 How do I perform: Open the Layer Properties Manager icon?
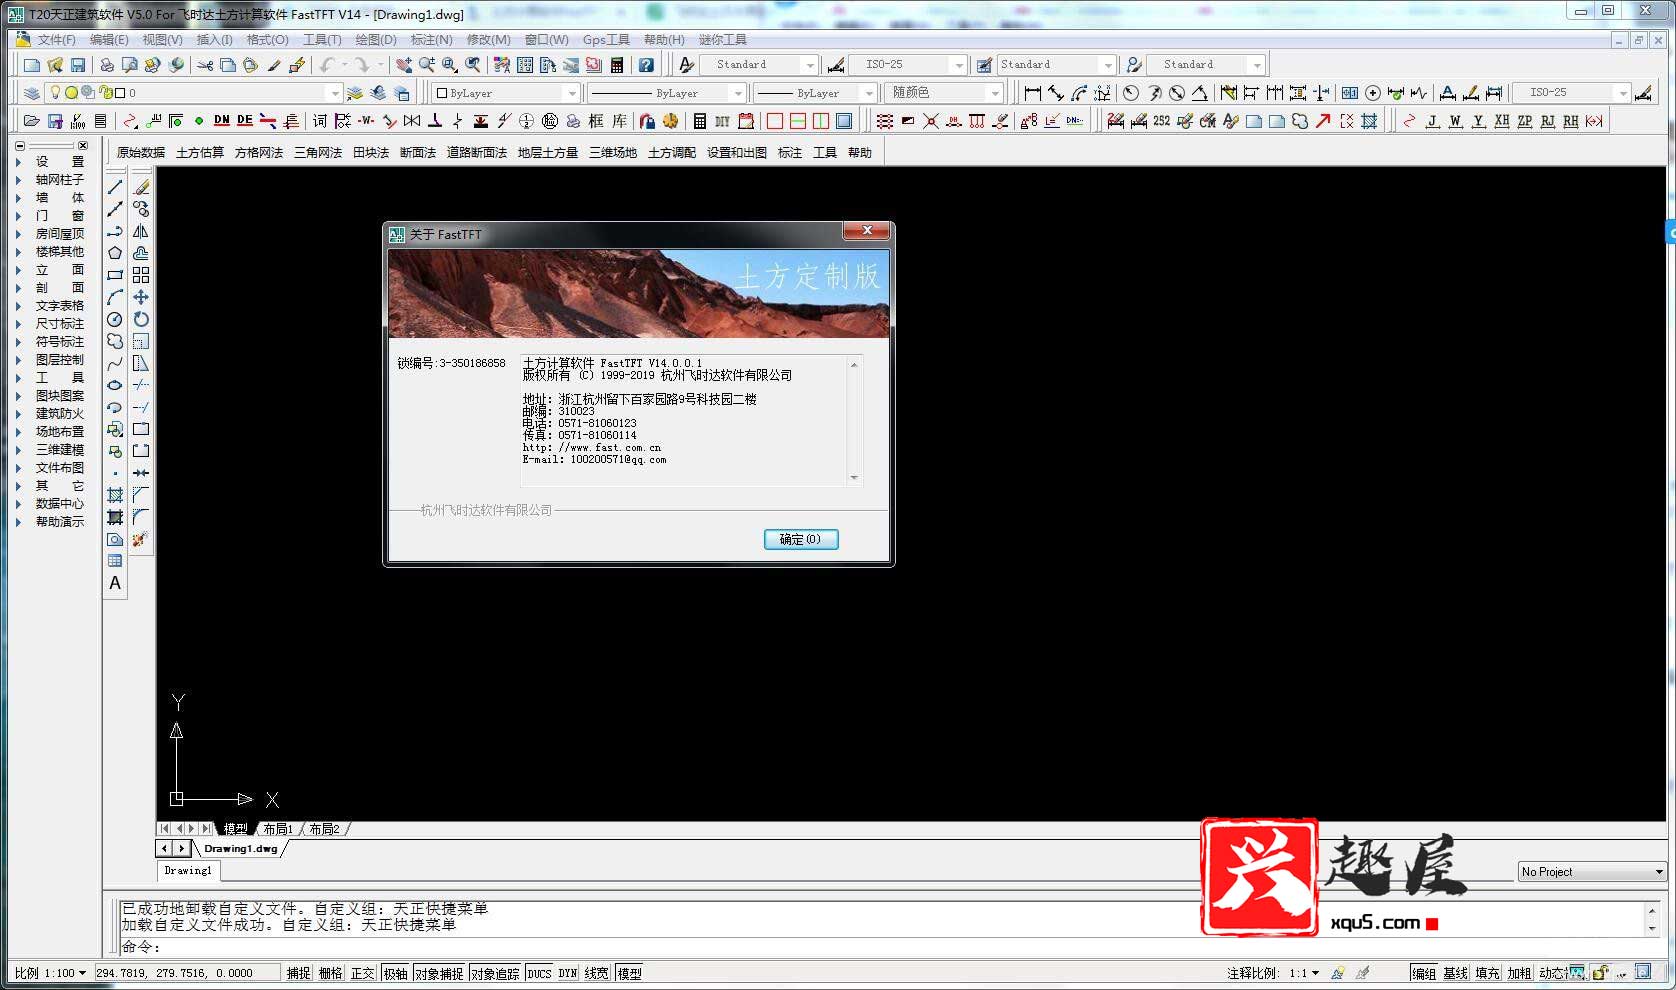coord(32,93)
